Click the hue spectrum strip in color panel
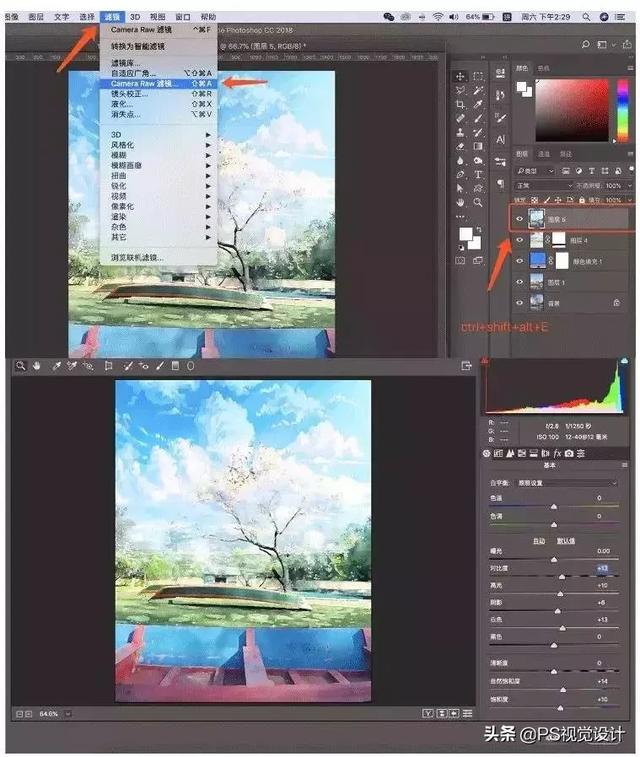Screen dimensions: 640x757 click(x=623, y=110)
